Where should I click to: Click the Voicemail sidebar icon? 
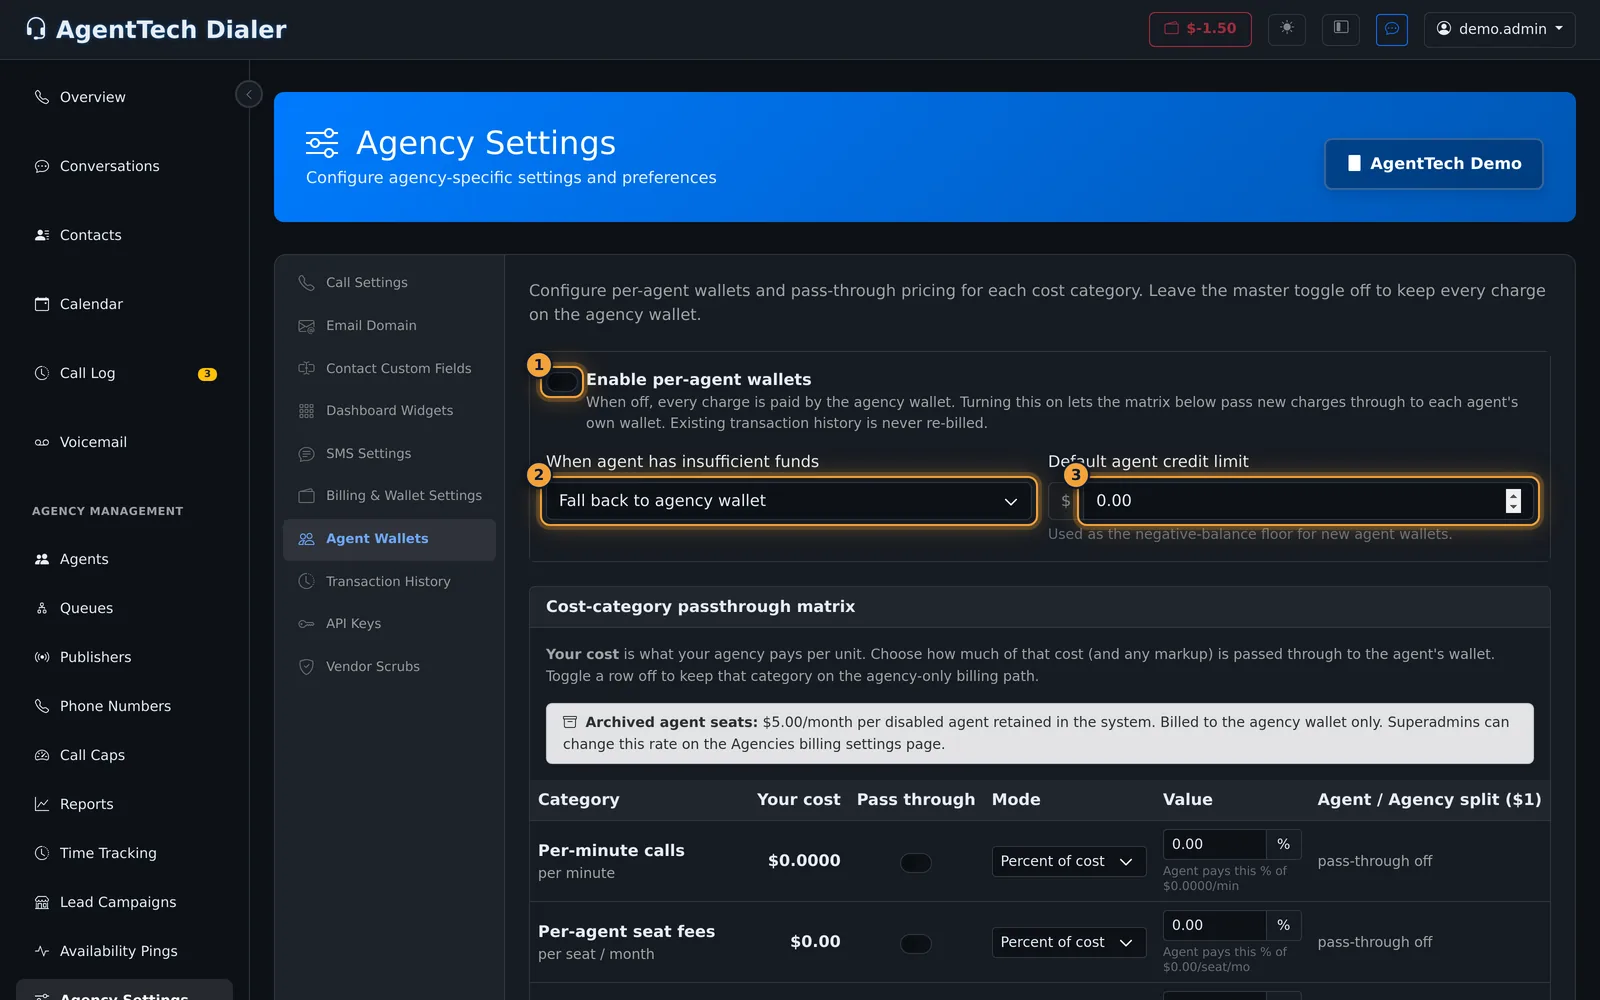tap(42, 442)
